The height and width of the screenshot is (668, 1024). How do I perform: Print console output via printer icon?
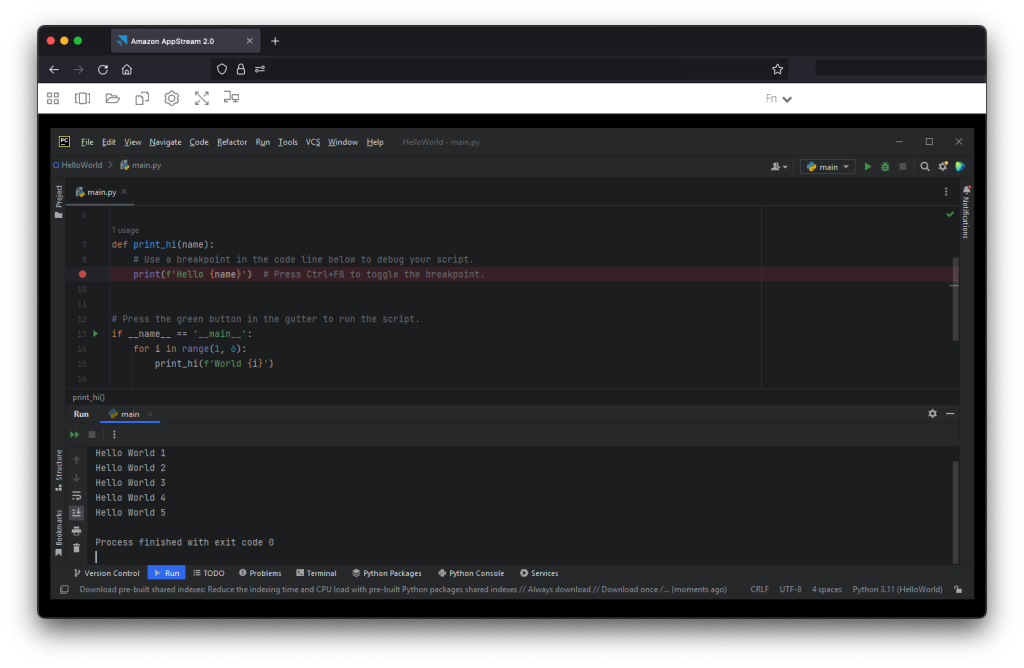pyautogui.click(x=76, y=530)
